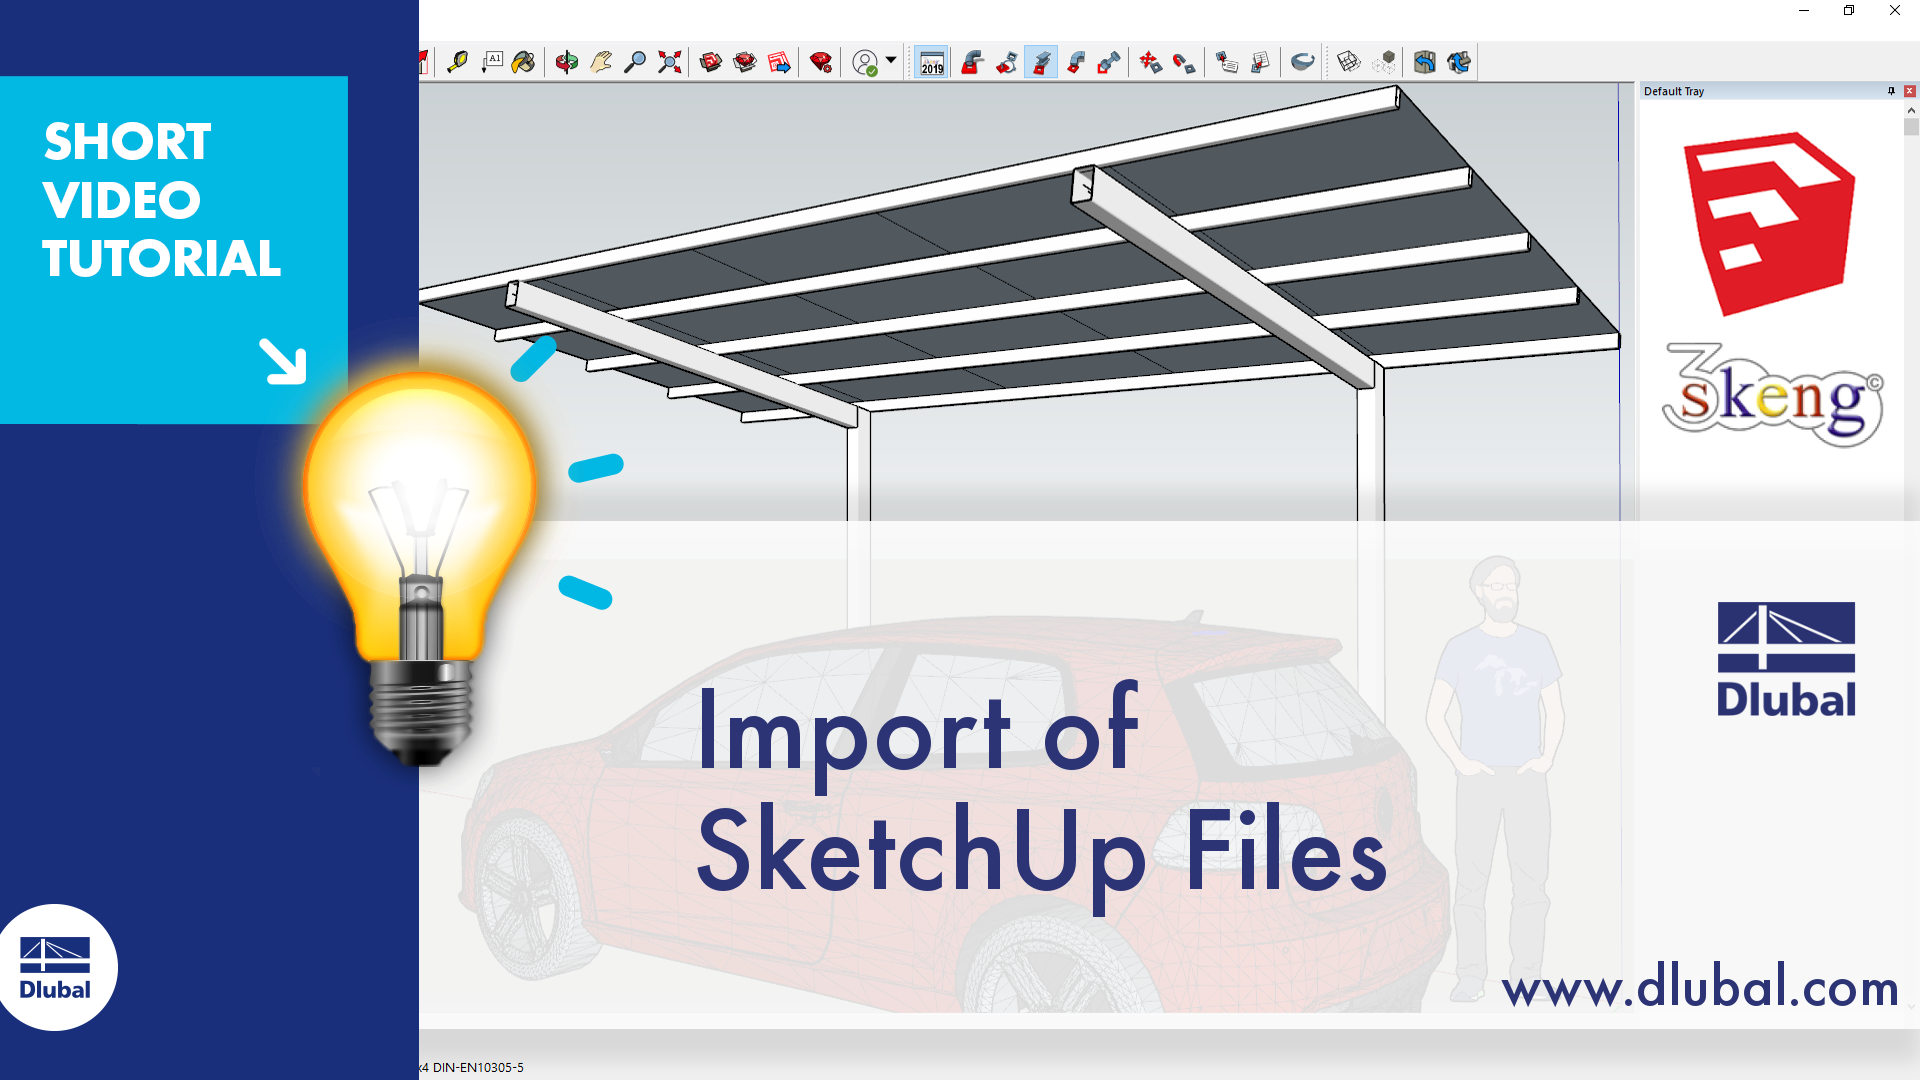The width and height of the screenshot is (1920, 1080).
Task: Select the magnet snap tool
Action: click(x=1183, y=62)
